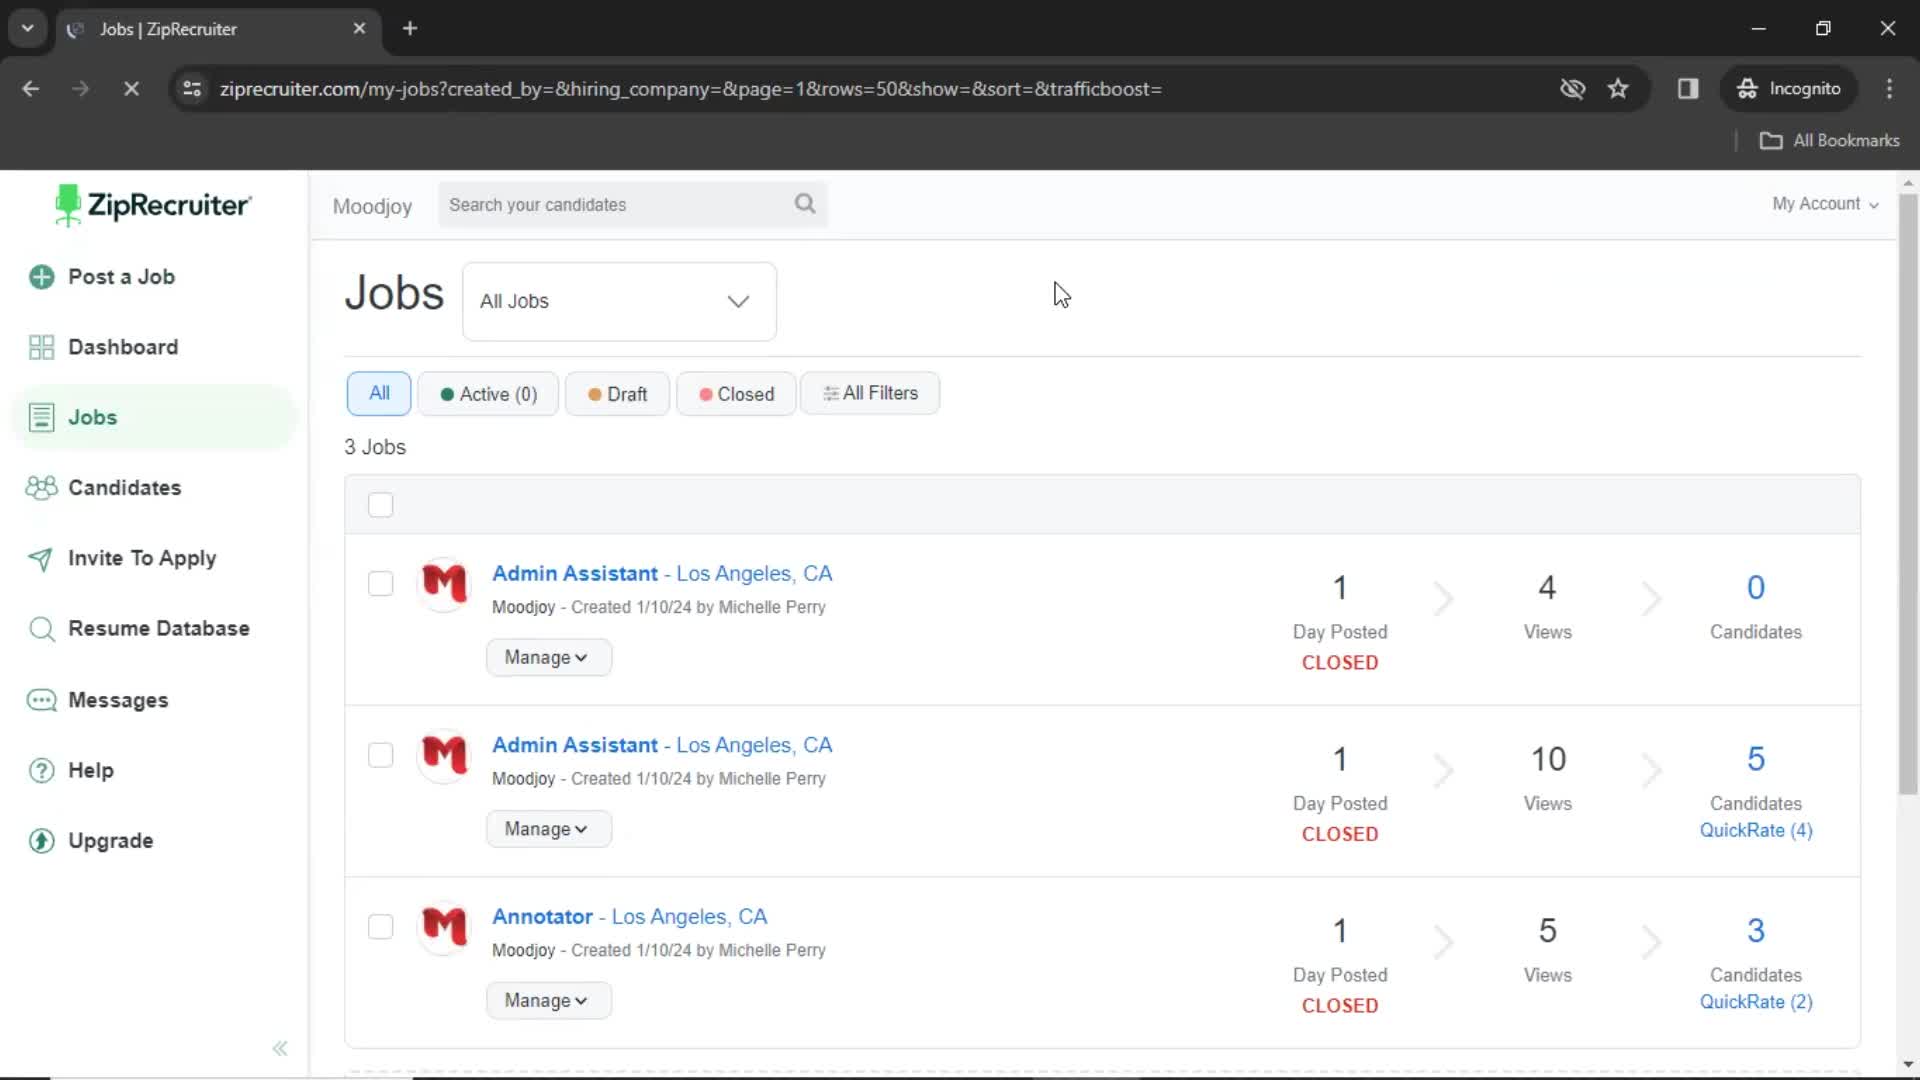
Task: Search candidates input field
Action: pos(633,204)
